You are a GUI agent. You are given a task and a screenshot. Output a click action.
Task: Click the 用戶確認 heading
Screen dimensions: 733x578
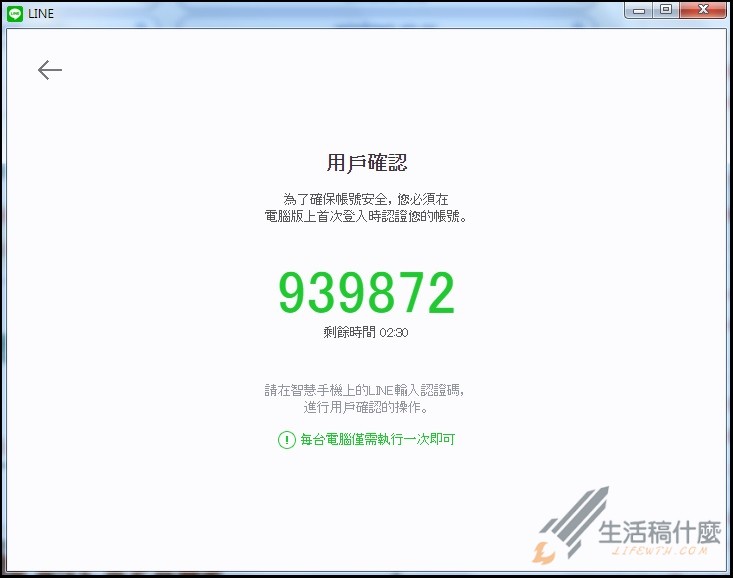[366, 163]
